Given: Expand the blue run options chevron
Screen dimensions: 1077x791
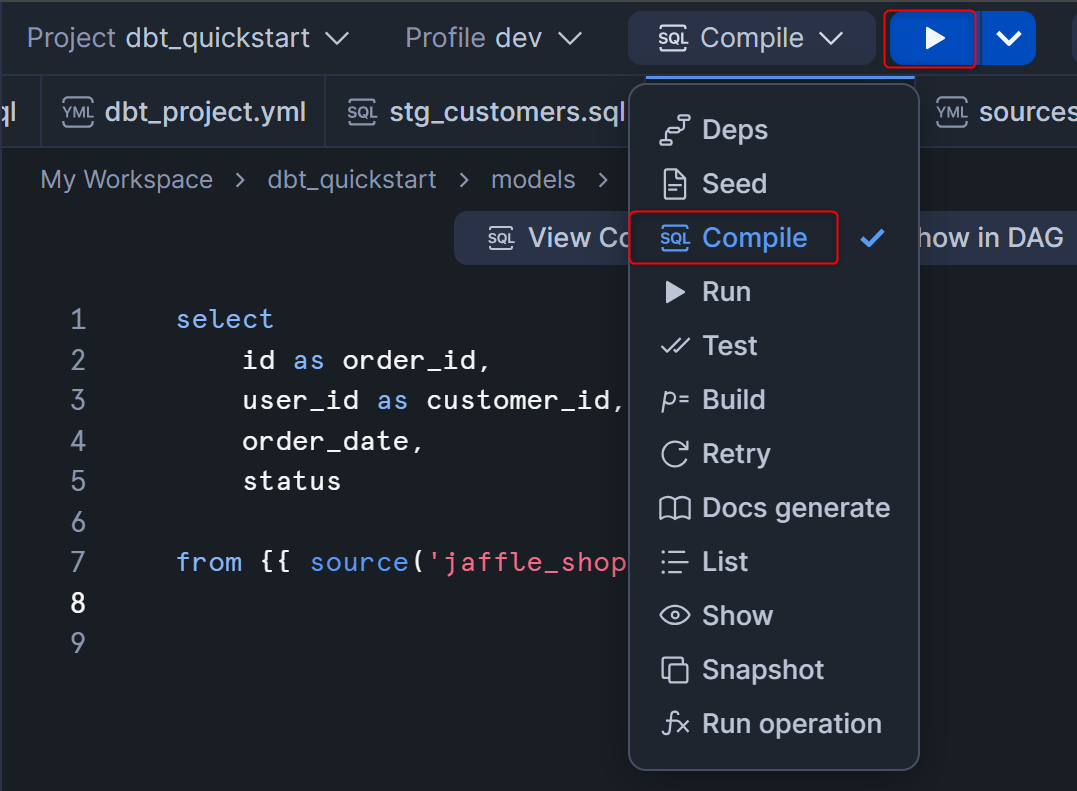Looking at the screenshot, I should 1008,39.
